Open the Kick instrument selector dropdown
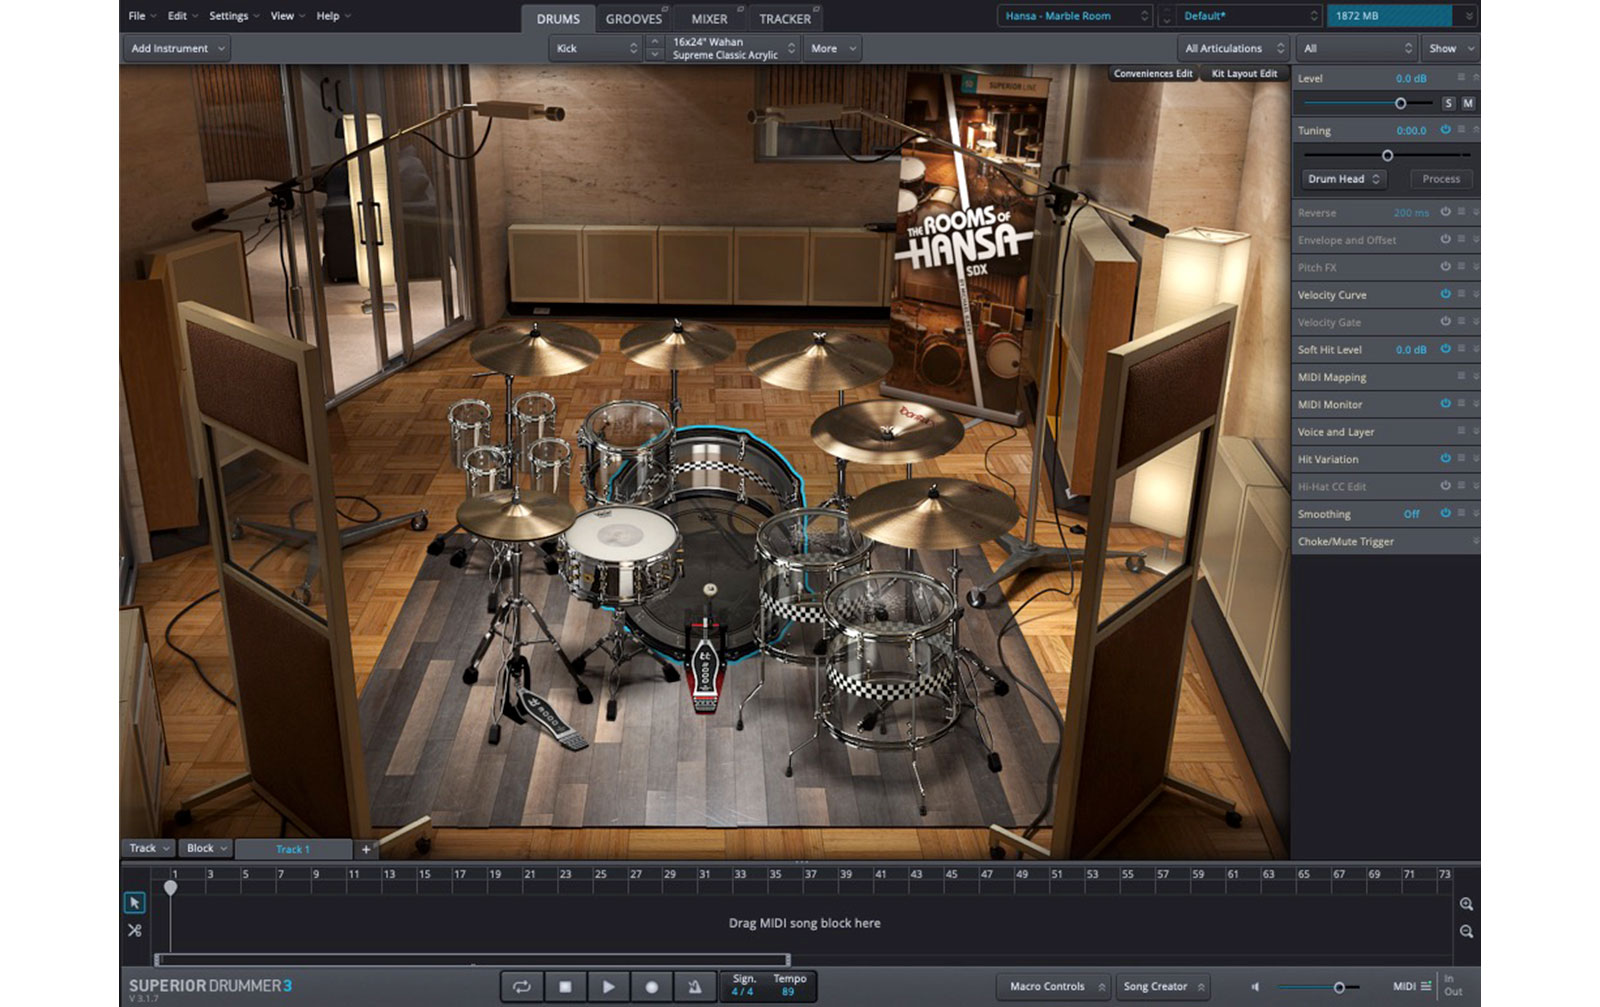 tap(596, 48)
